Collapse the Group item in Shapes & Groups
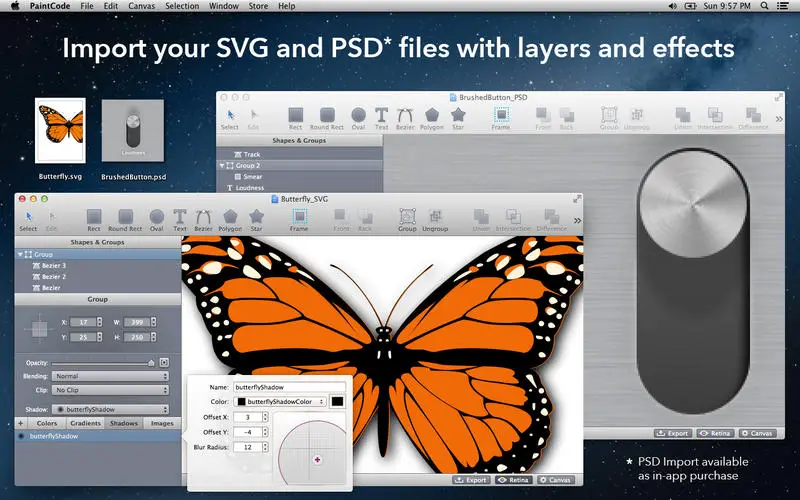 pyautogui.click(x=20, y=254)
